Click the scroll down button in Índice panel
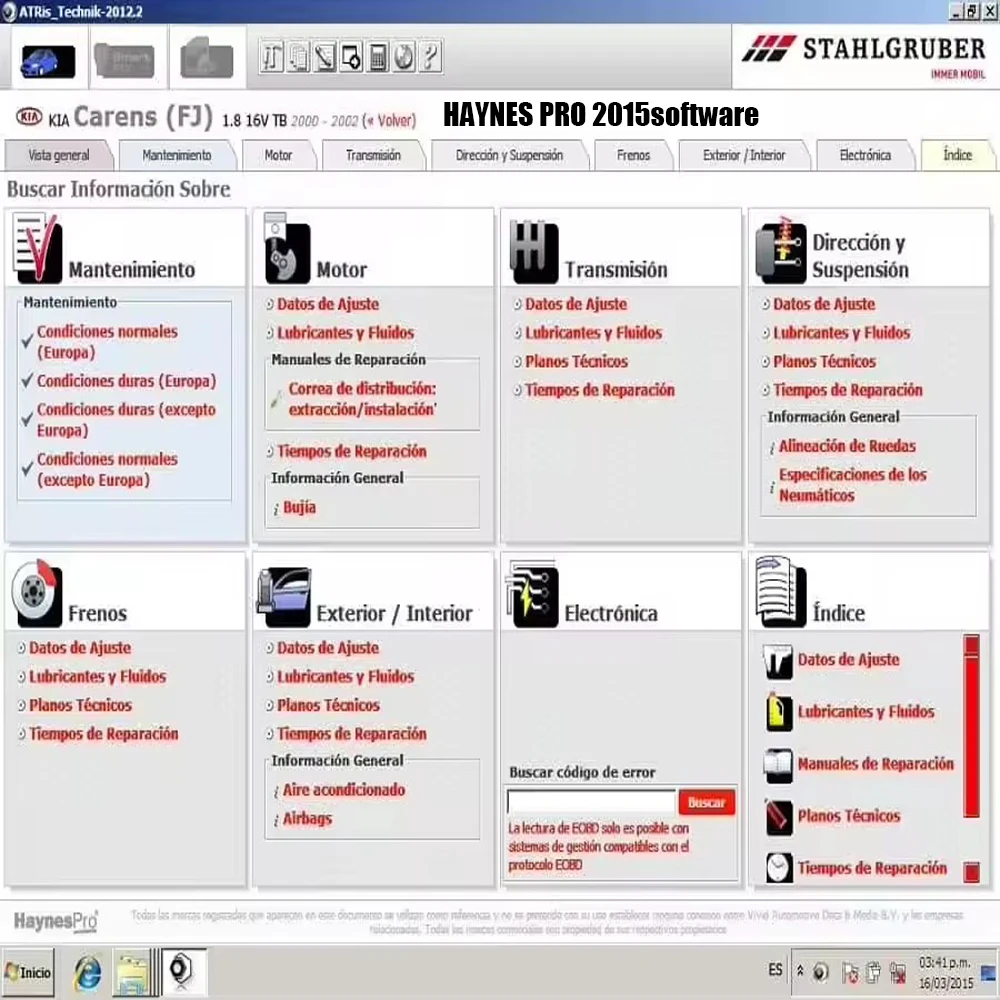Screen dimensions: 1000x1000 click(971, 872)
